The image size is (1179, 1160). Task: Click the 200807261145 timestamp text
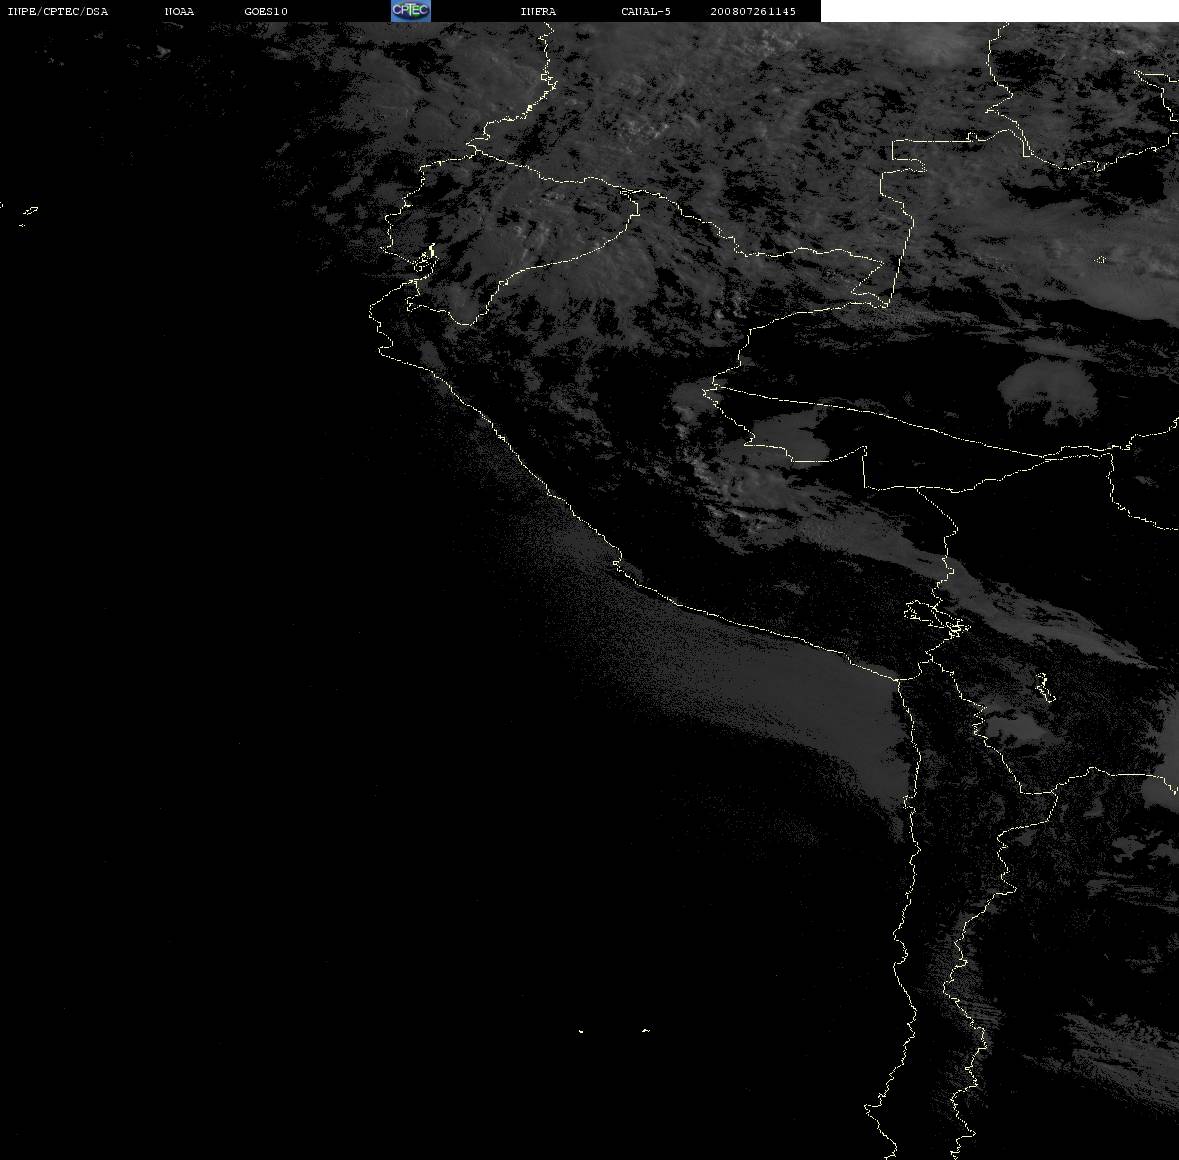click(753, 11)
